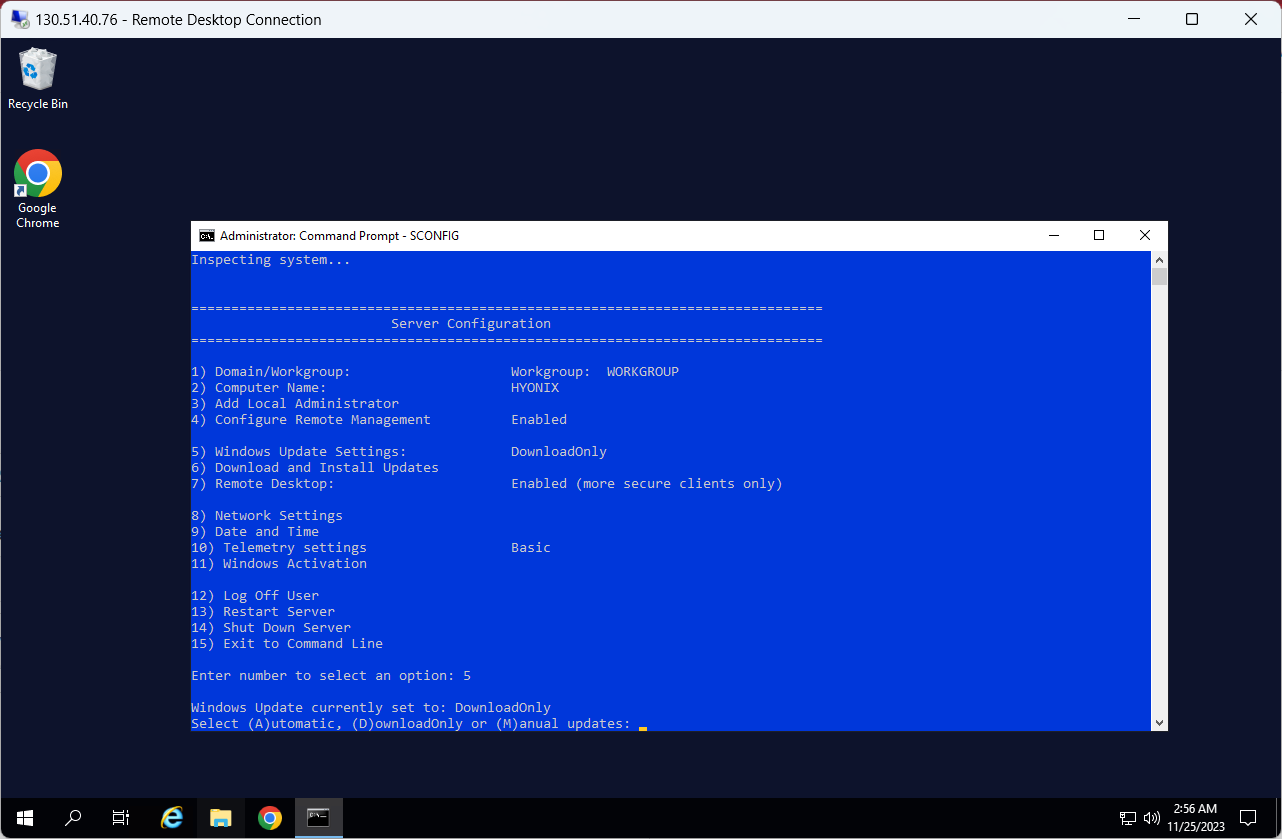
Task: Select the active Command Prompt taskbar icon
Action: [318, 817]
